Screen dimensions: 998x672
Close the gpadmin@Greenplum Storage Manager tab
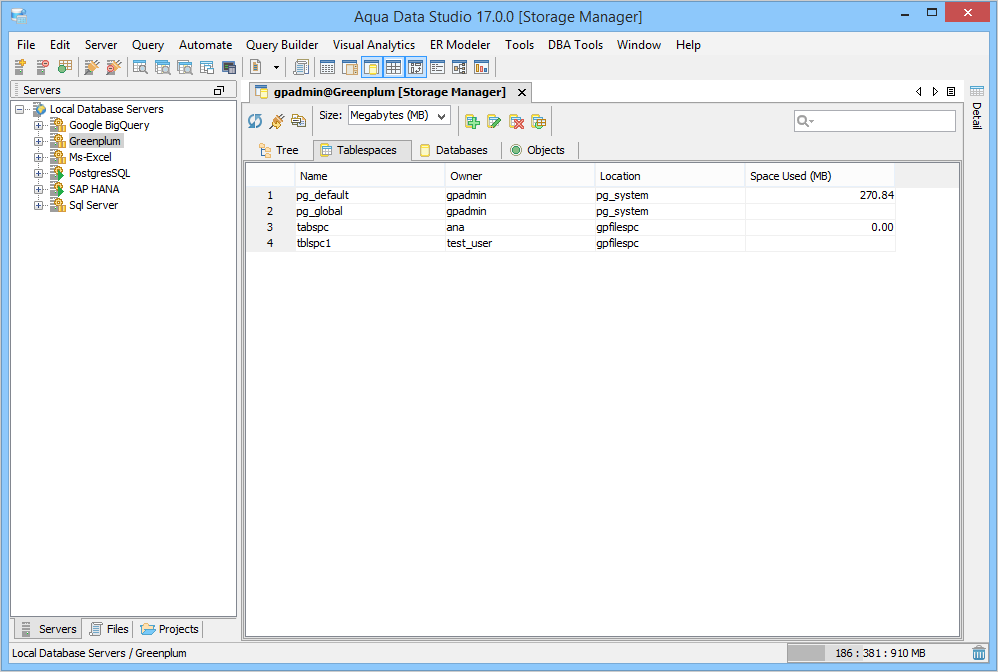coord(522,92)
